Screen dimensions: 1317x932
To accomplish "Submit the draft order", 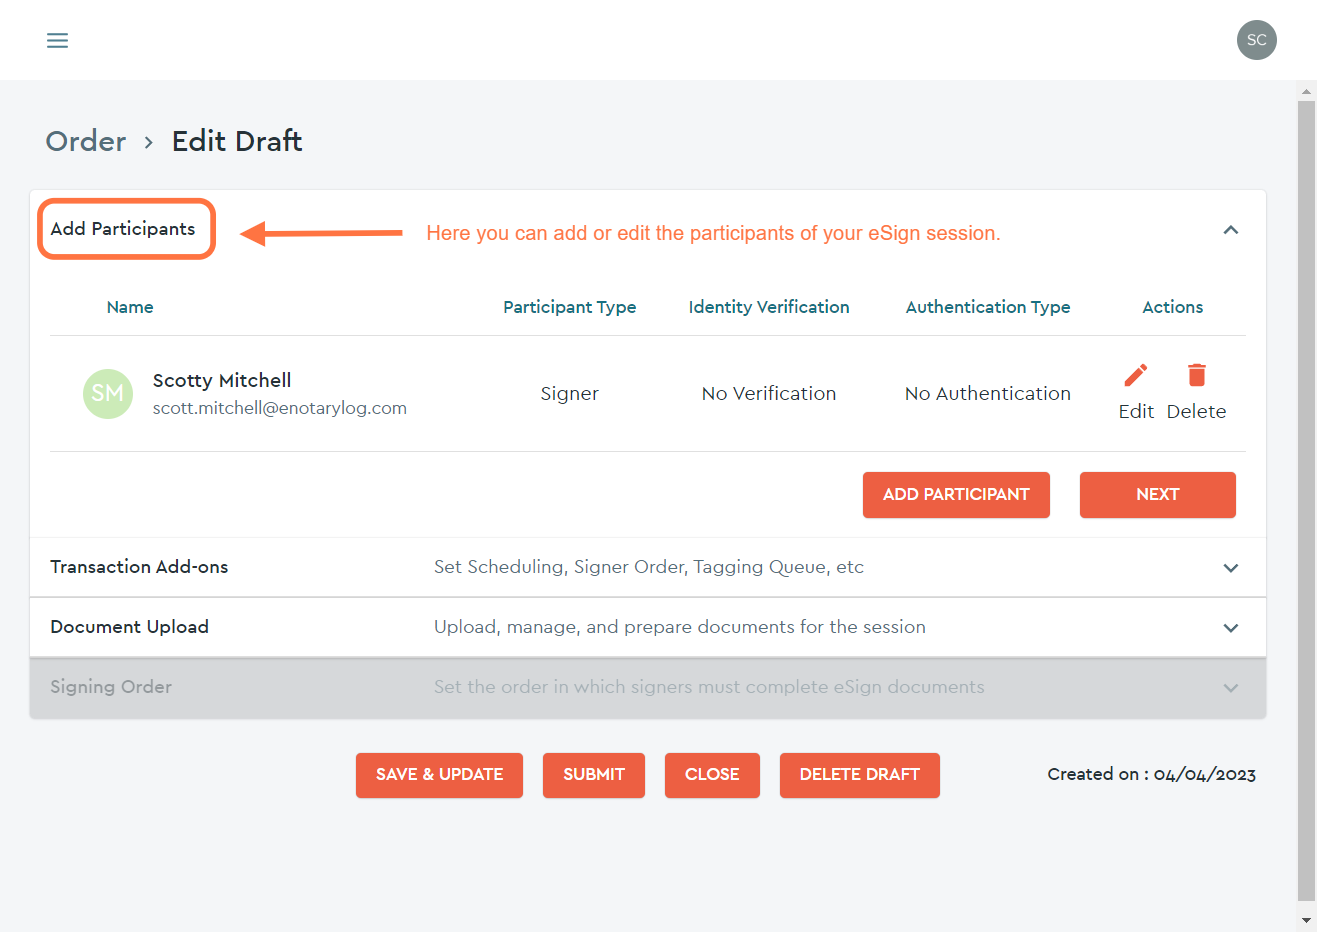I will coord(594,775).
